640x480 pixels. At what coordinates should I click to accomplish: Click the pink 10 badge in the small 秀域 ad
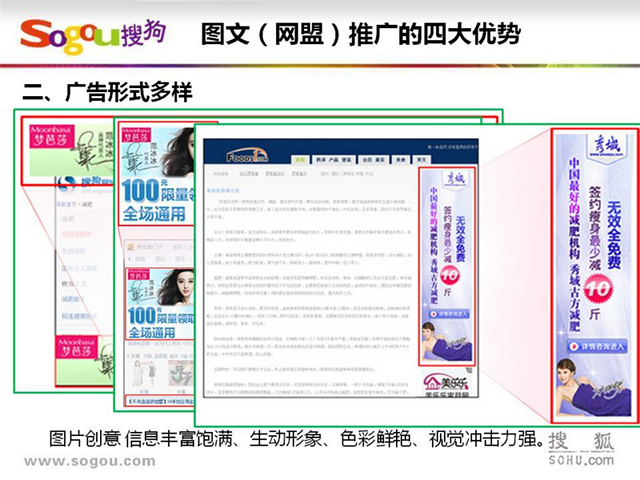(x=449, y=276)
